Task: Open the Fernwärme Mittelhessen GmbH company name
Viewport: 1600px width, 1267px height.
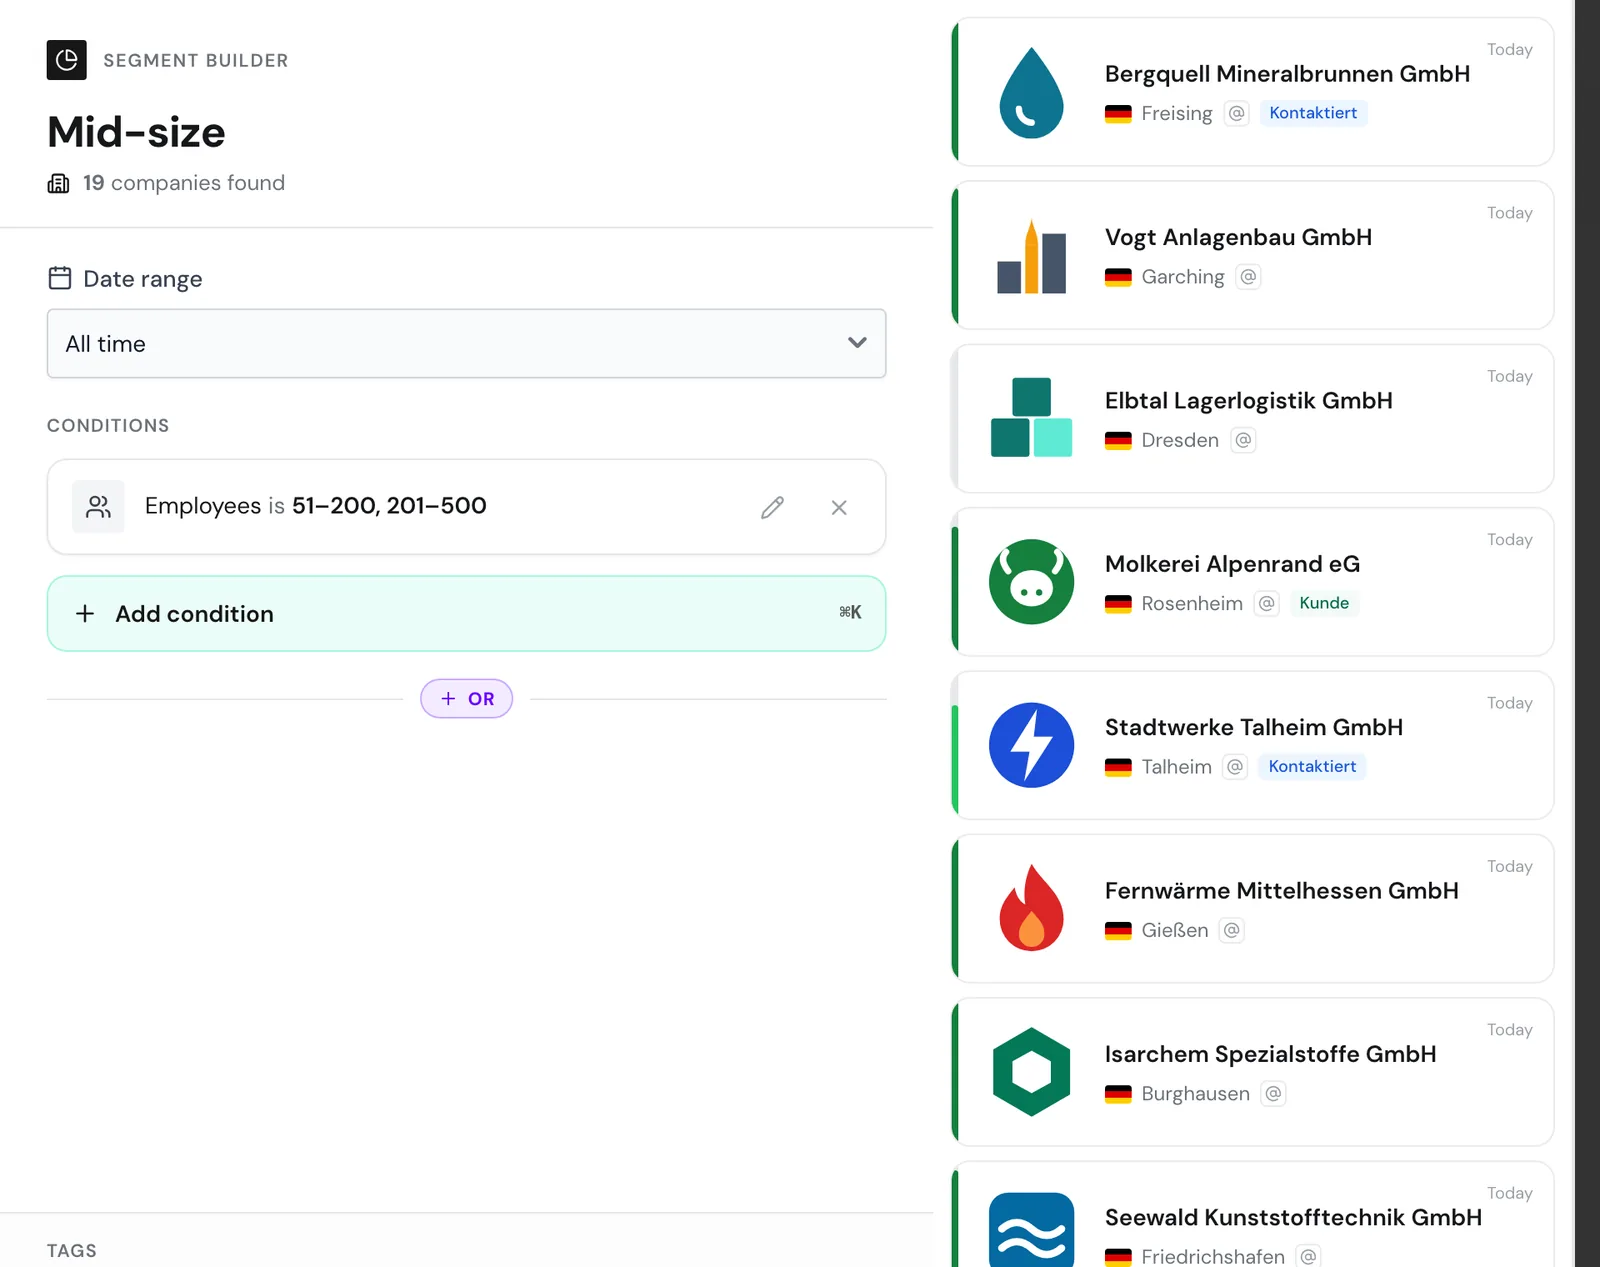Action: [x=1281, y=890]
